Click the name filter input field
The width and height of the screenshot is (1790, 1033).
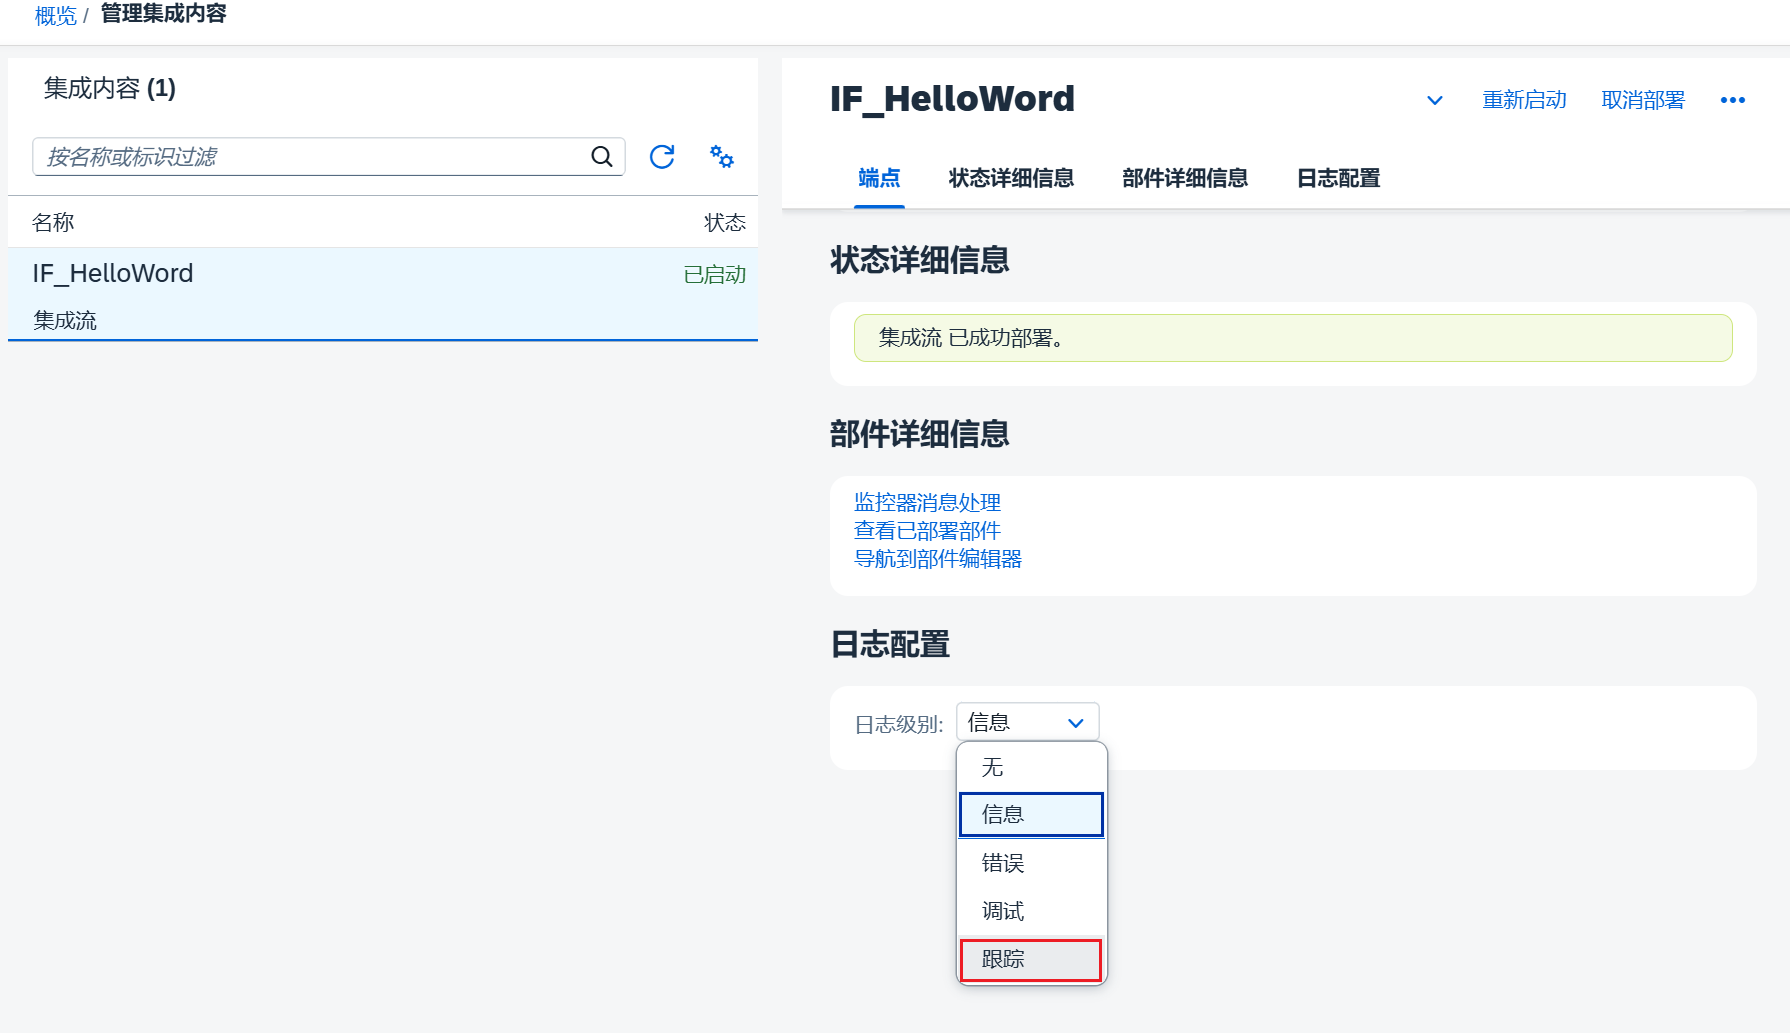click(300, 157)
